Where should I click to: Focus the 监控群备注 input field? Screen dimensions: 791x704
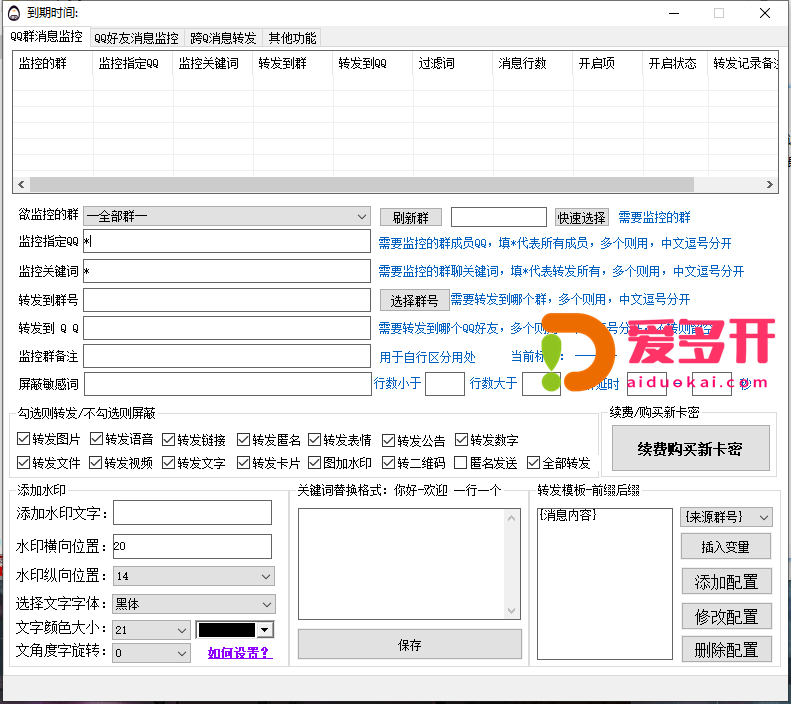[227, 357]
